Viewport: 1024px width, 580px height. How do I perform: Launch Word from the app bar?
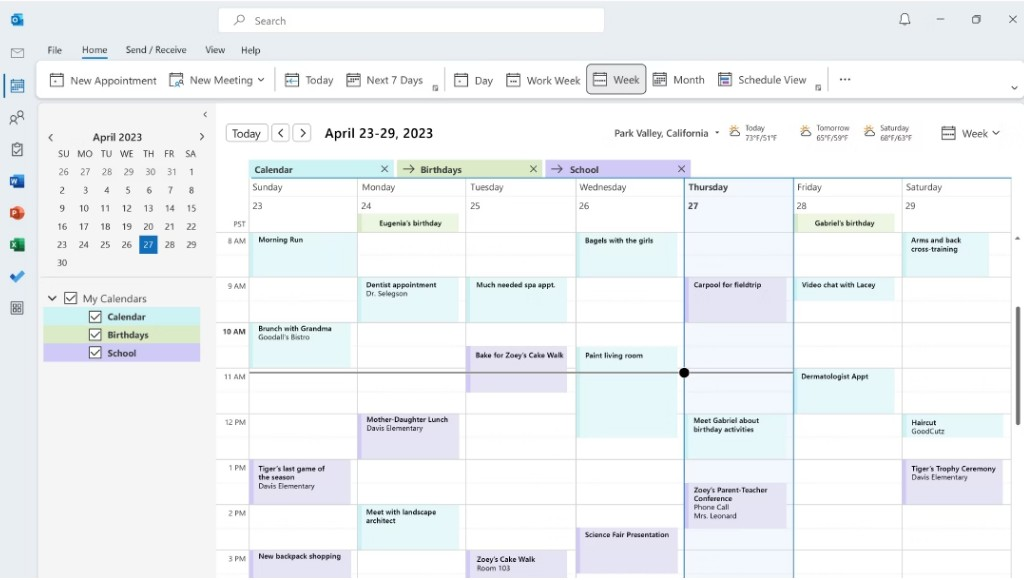[16, 181]
